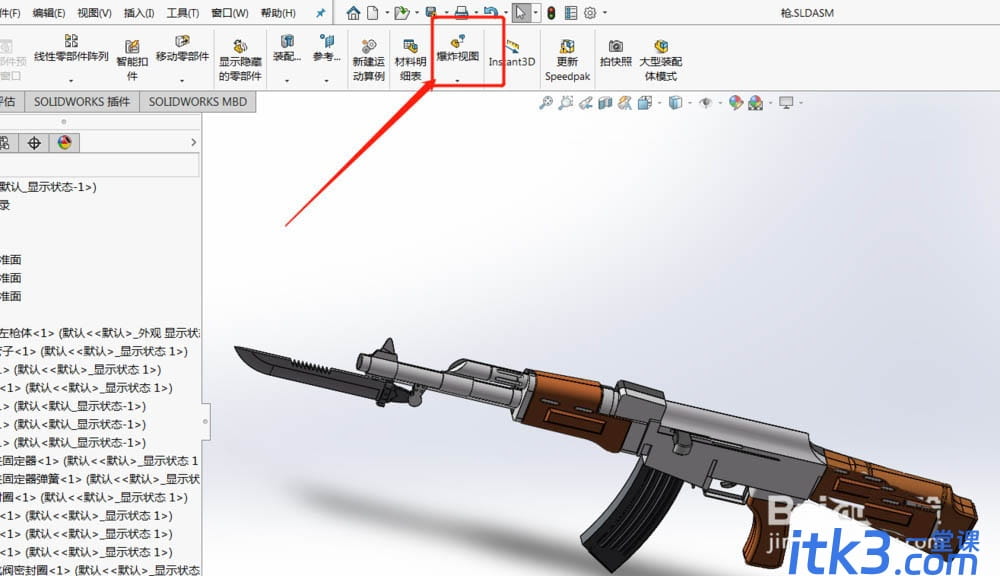Screen dimensions: 1000x576
Task: Click the Edit Appearance color ball icon
Action: click(736, 103)
